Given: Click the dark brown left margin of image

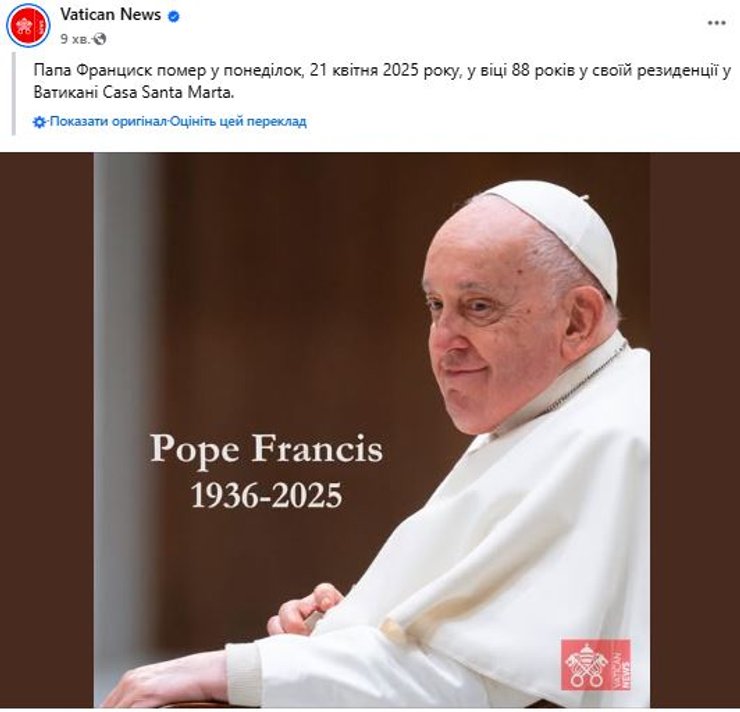Looking at the screenshot, I should point(47,430).
